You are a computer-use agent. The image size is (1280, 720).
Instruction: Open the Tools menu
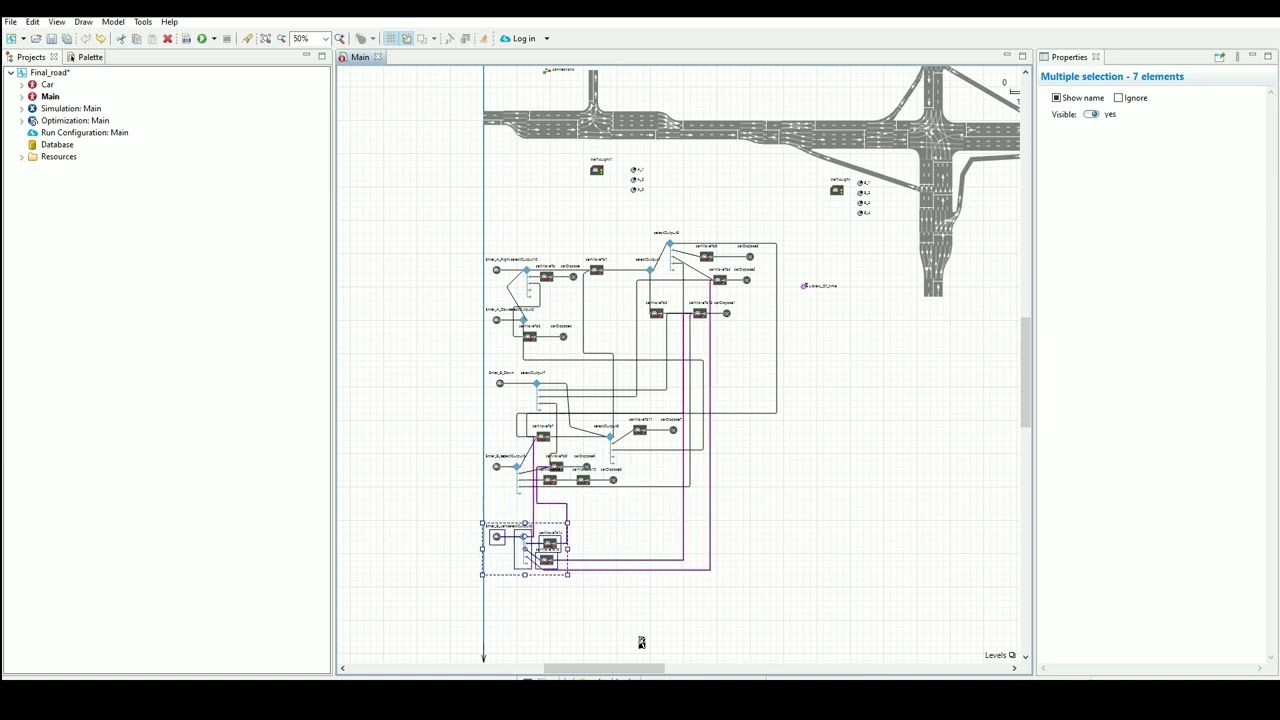143,22
